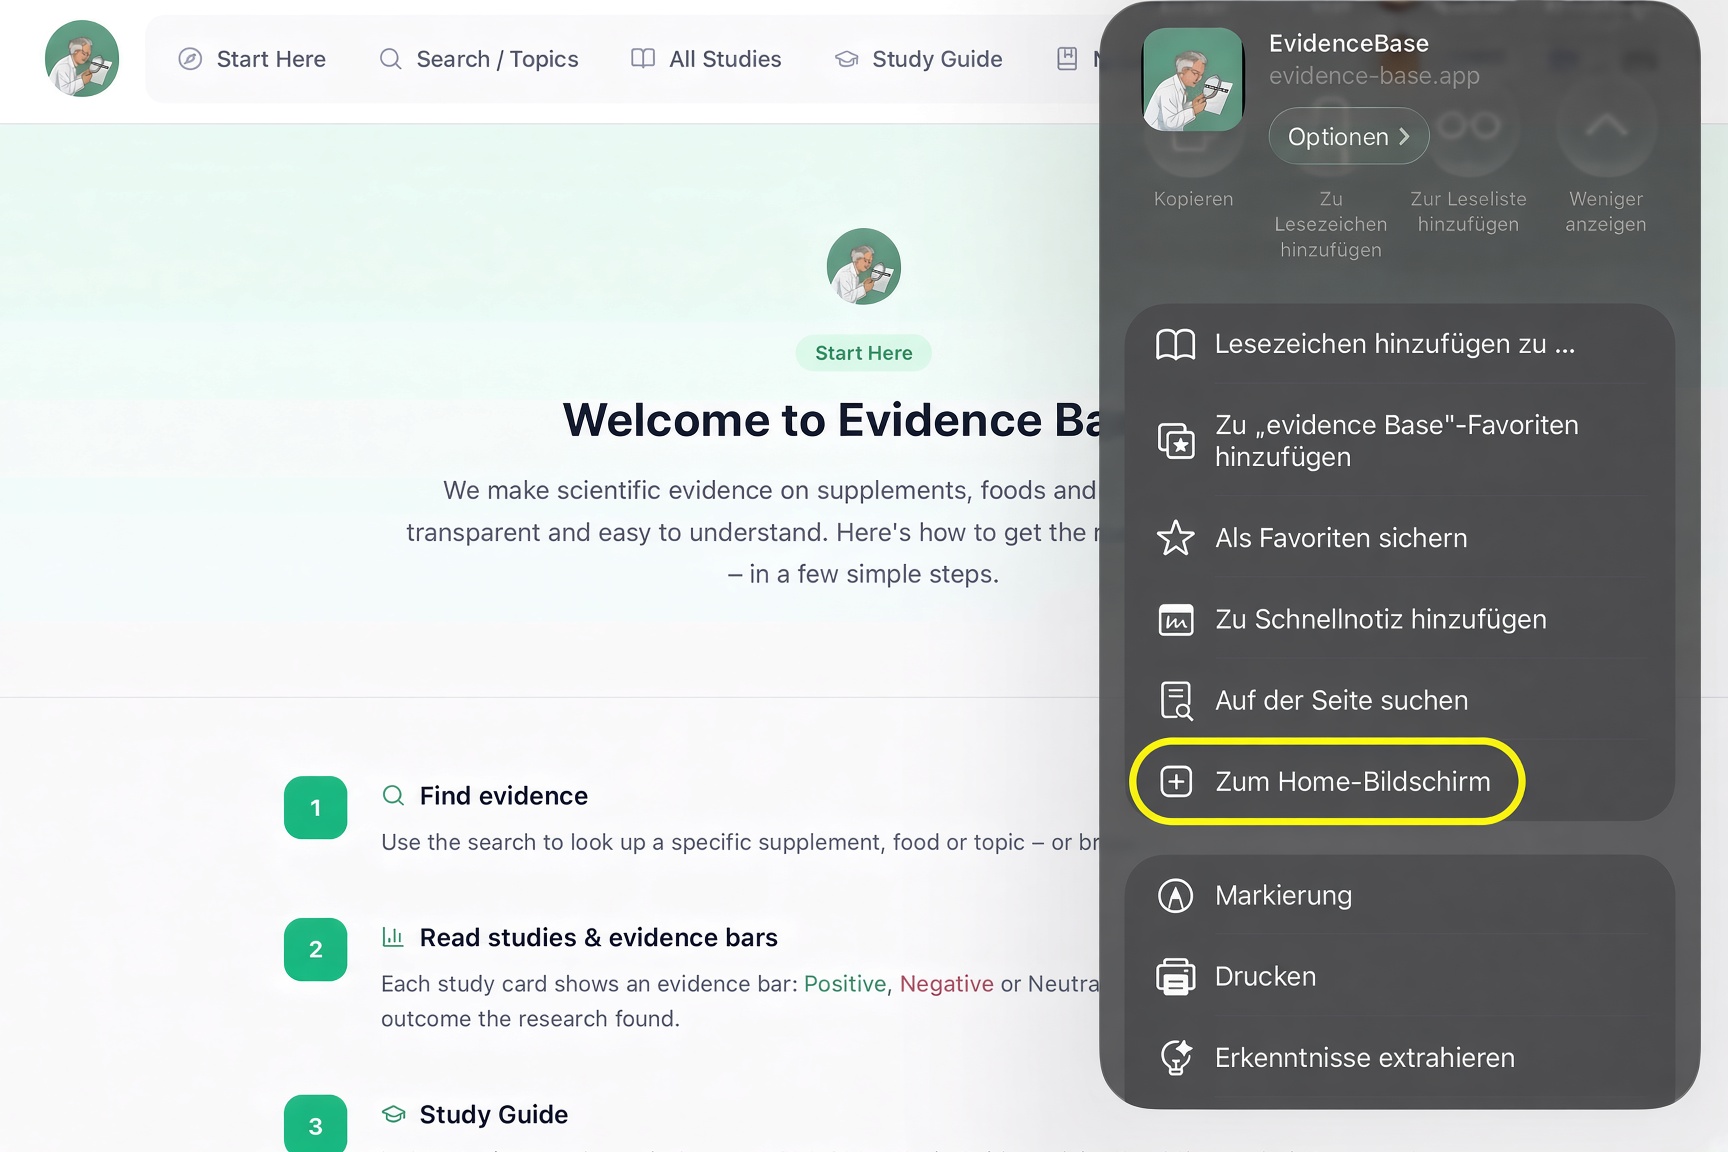Click the magnifier icon beside Search / Topics
The width and height of the screenshot is (1728, 1152).
pyautogui.click(x=391, y=59)
